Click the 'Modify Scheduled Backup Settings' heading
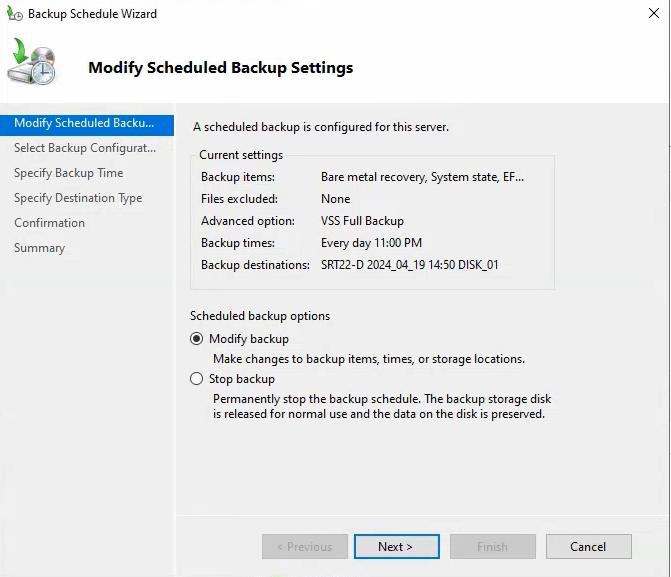The width and height of the screenshot is (671, 577). tap(220, 68)
